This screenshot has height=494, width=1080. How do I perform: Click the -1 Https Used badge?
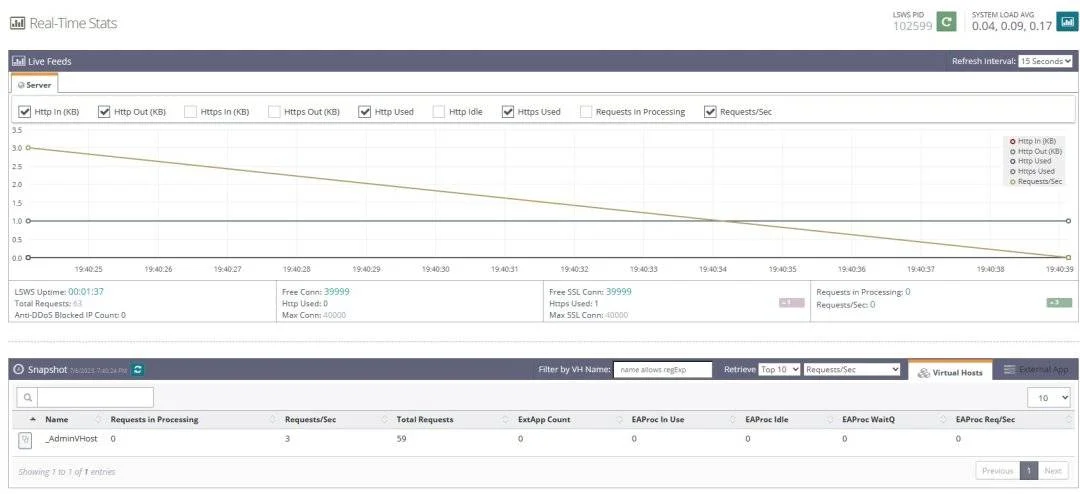click(x=791, y=302)
